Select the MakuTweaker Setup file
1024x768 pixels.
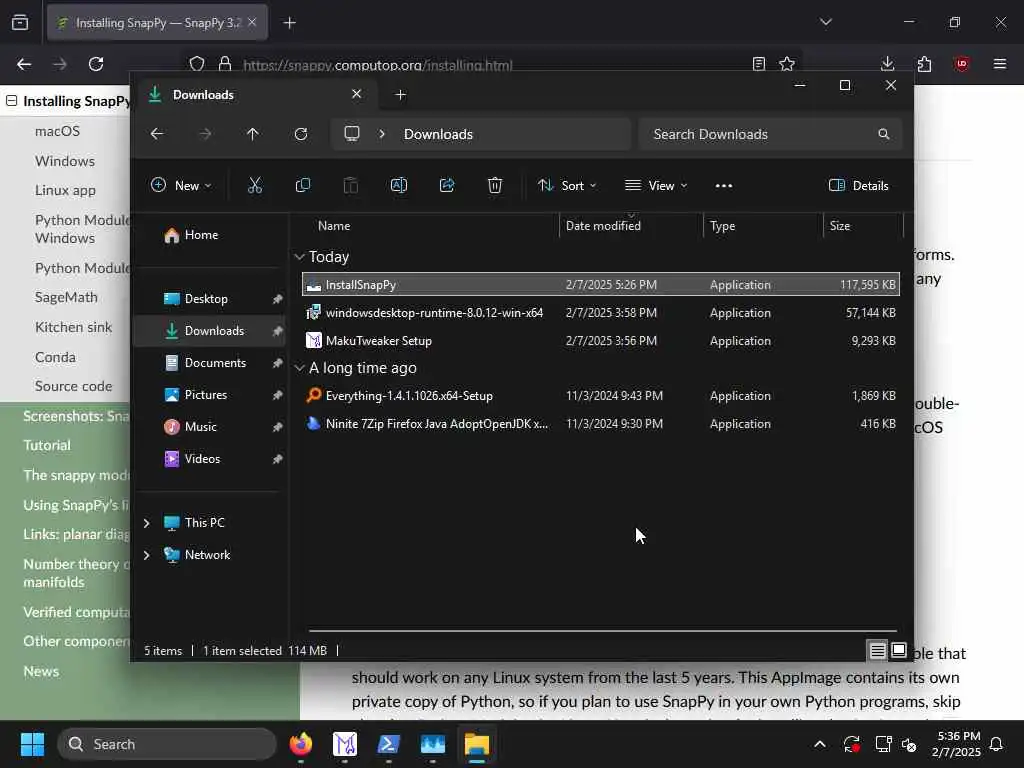601,341
